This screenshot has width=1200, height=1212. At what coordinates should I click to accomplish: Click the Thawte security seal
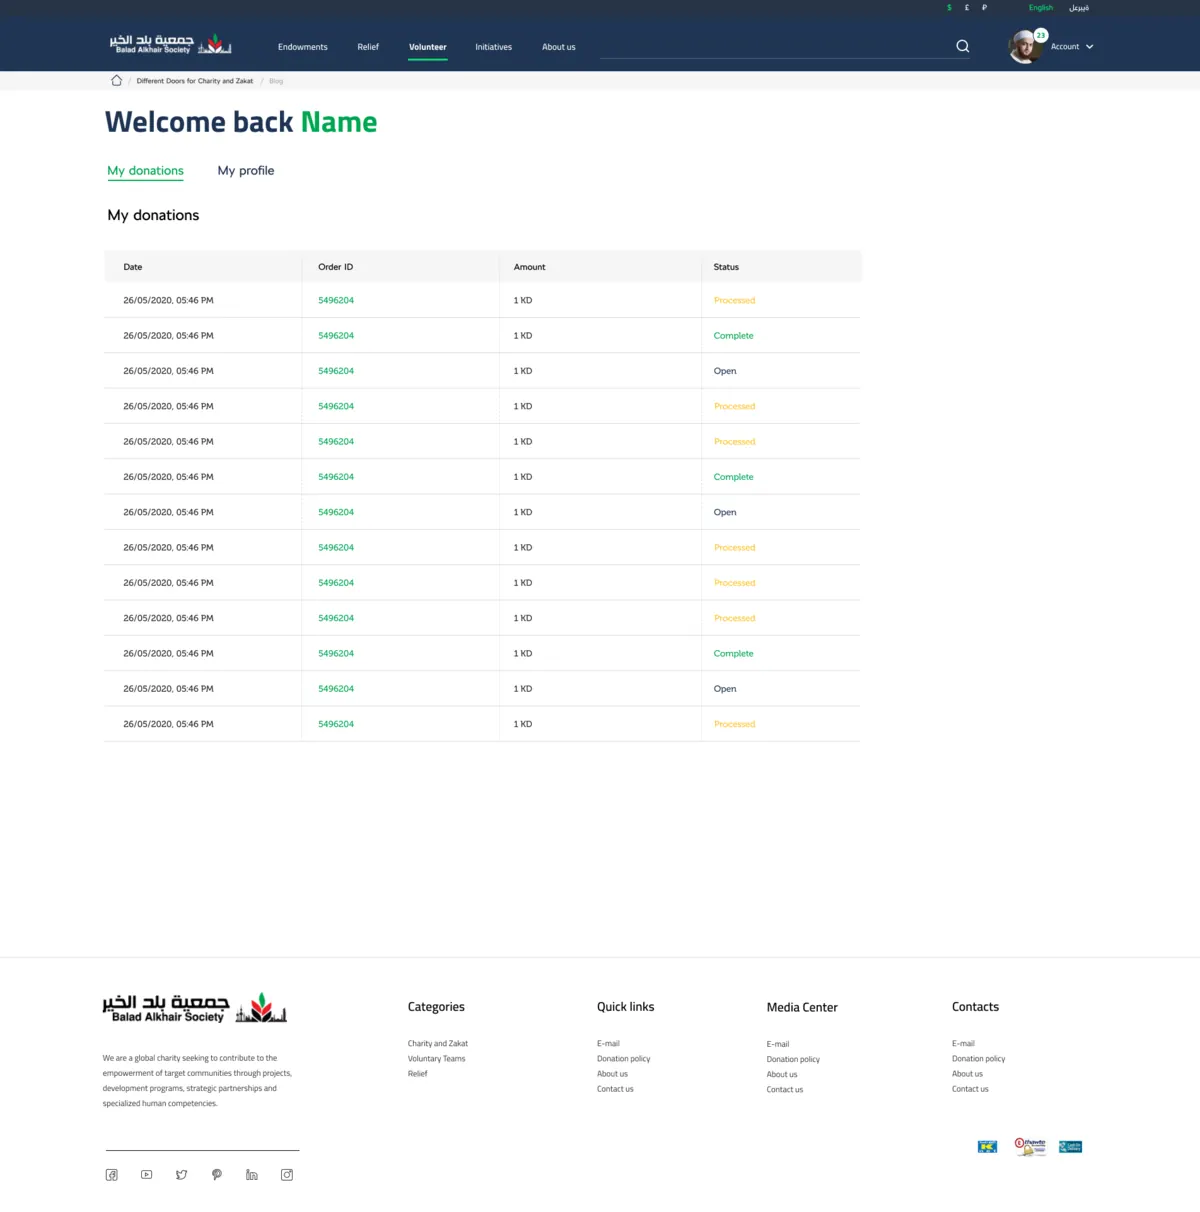tap(1030, 1146)
